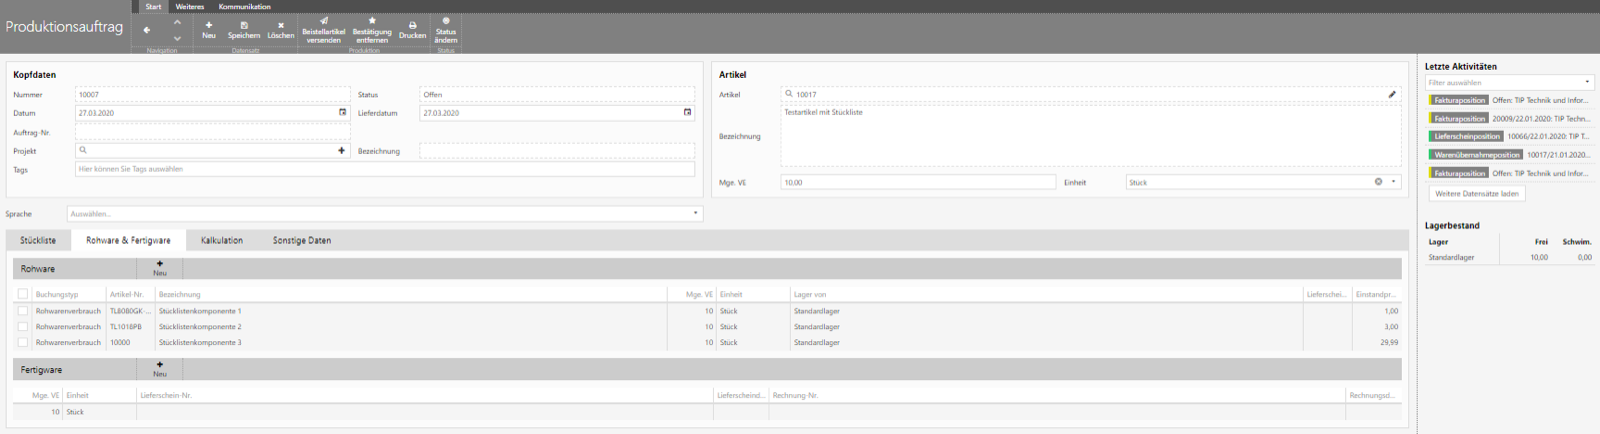Image resolution: width=1600 pixels, height=434 pixels.
Task: Search article via magnifier in Artikel field
Action: coord(789,94)
